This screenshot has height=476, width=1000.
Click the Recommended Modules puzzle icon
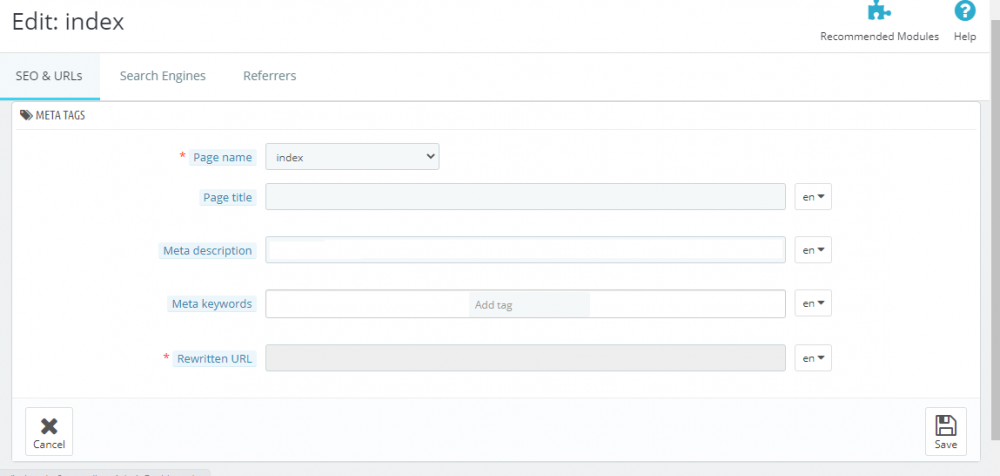[x=879, y=12]
